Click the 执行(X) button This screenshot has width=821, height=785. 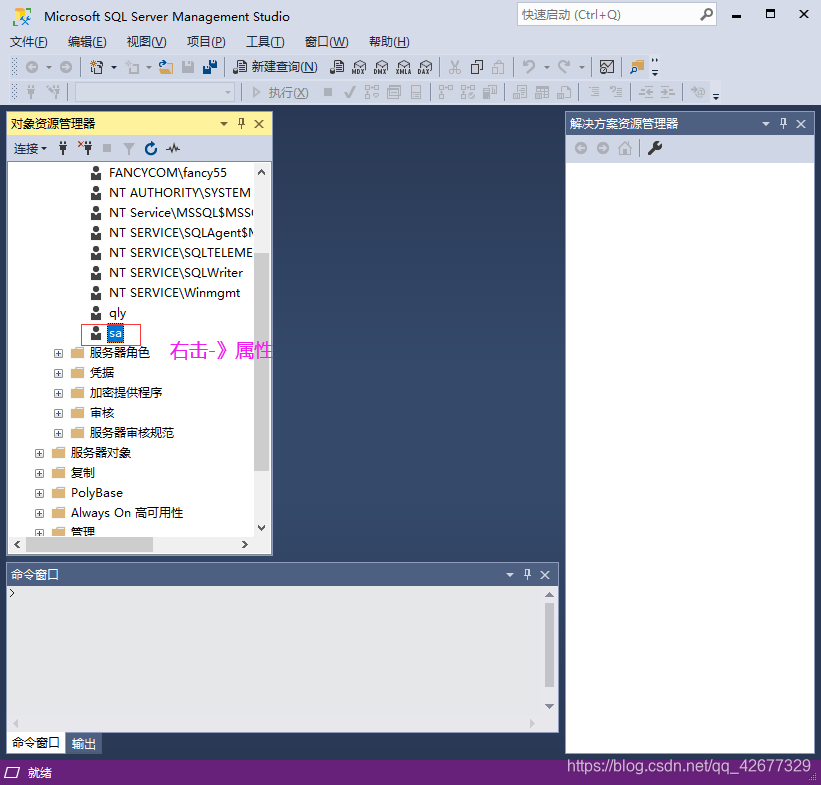click(x=281, y=93)
